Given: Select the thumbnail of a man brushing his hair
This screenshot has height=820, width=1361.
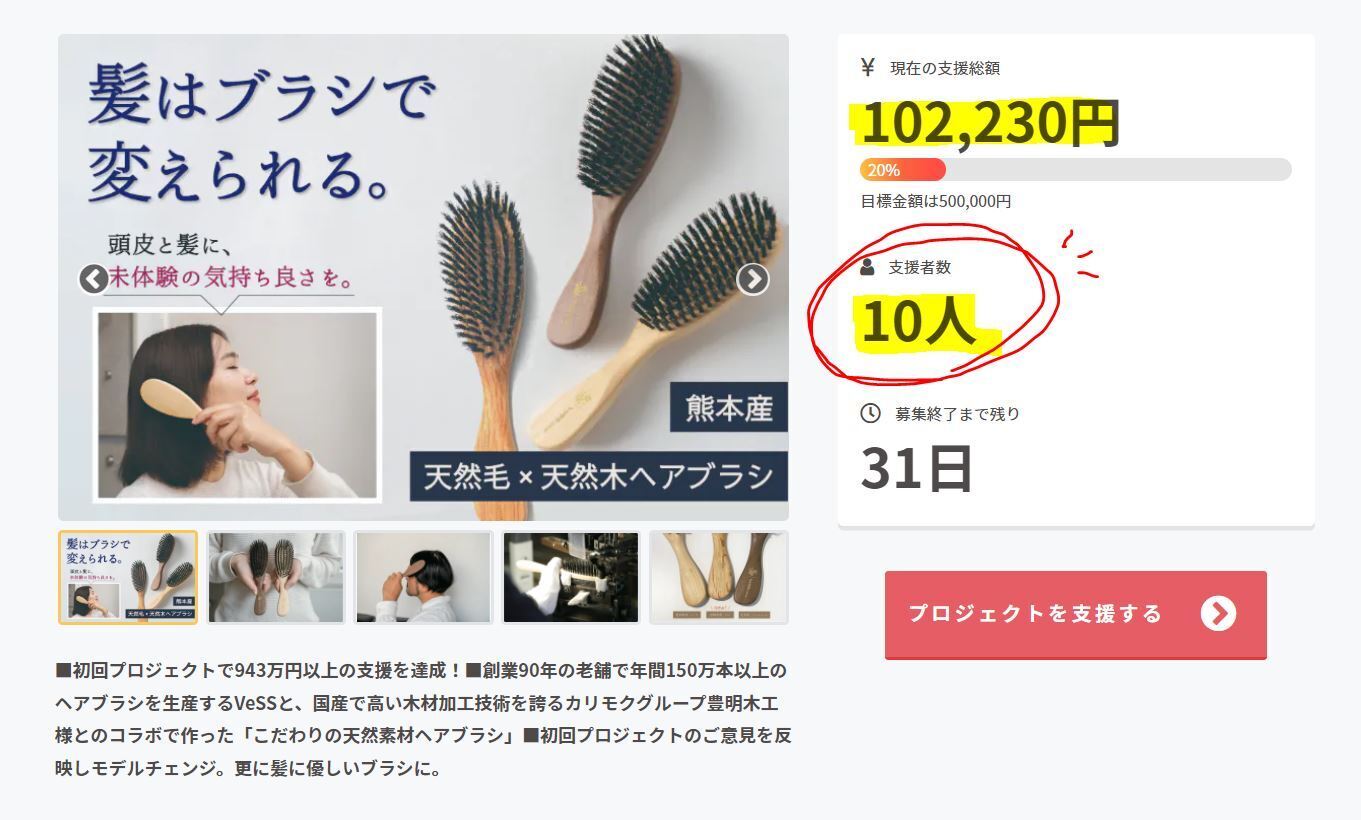Looking at the screenshot, I should (424, 578).
